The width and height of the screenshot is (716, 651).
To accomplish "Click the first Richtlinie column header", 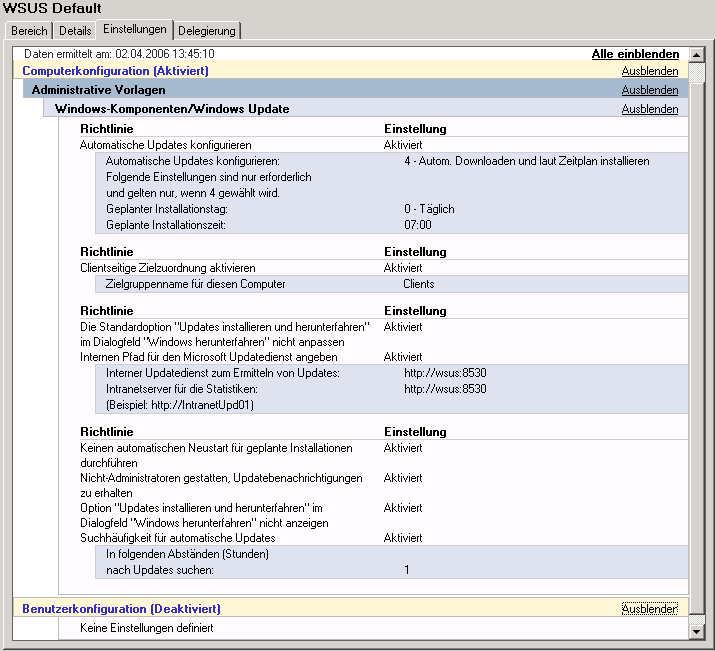I will click(x=107, y=129).
